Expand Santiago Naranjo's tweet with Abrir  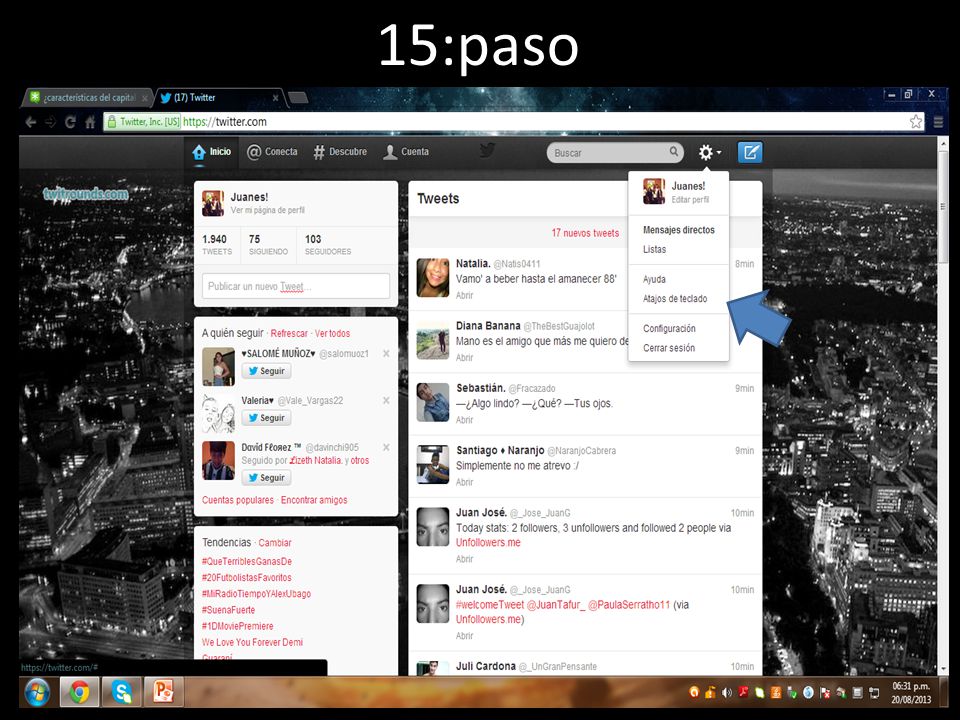[464, 482]
